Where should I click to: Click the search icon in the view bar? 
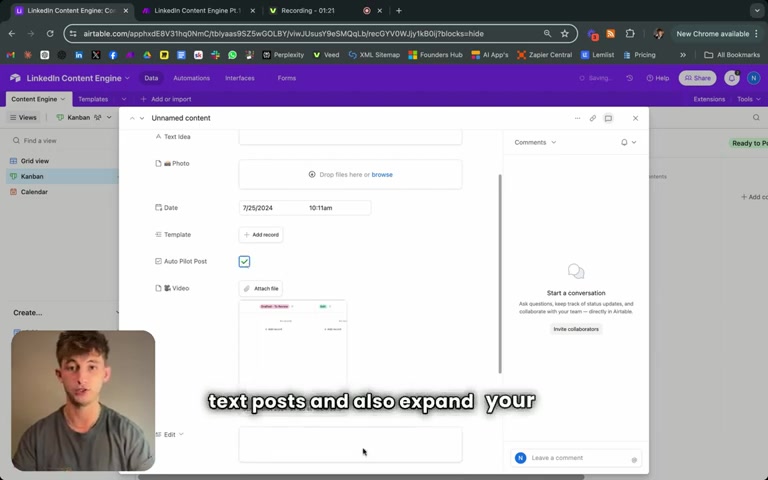tap(756, 118)
